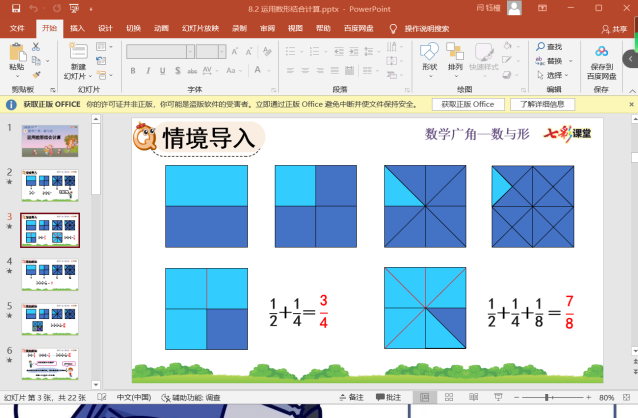Image resolution: width=638 pixels, height=418 pixels.
Task: Toggle the Notes (备注) pane
Action: [x=350, y=397]
